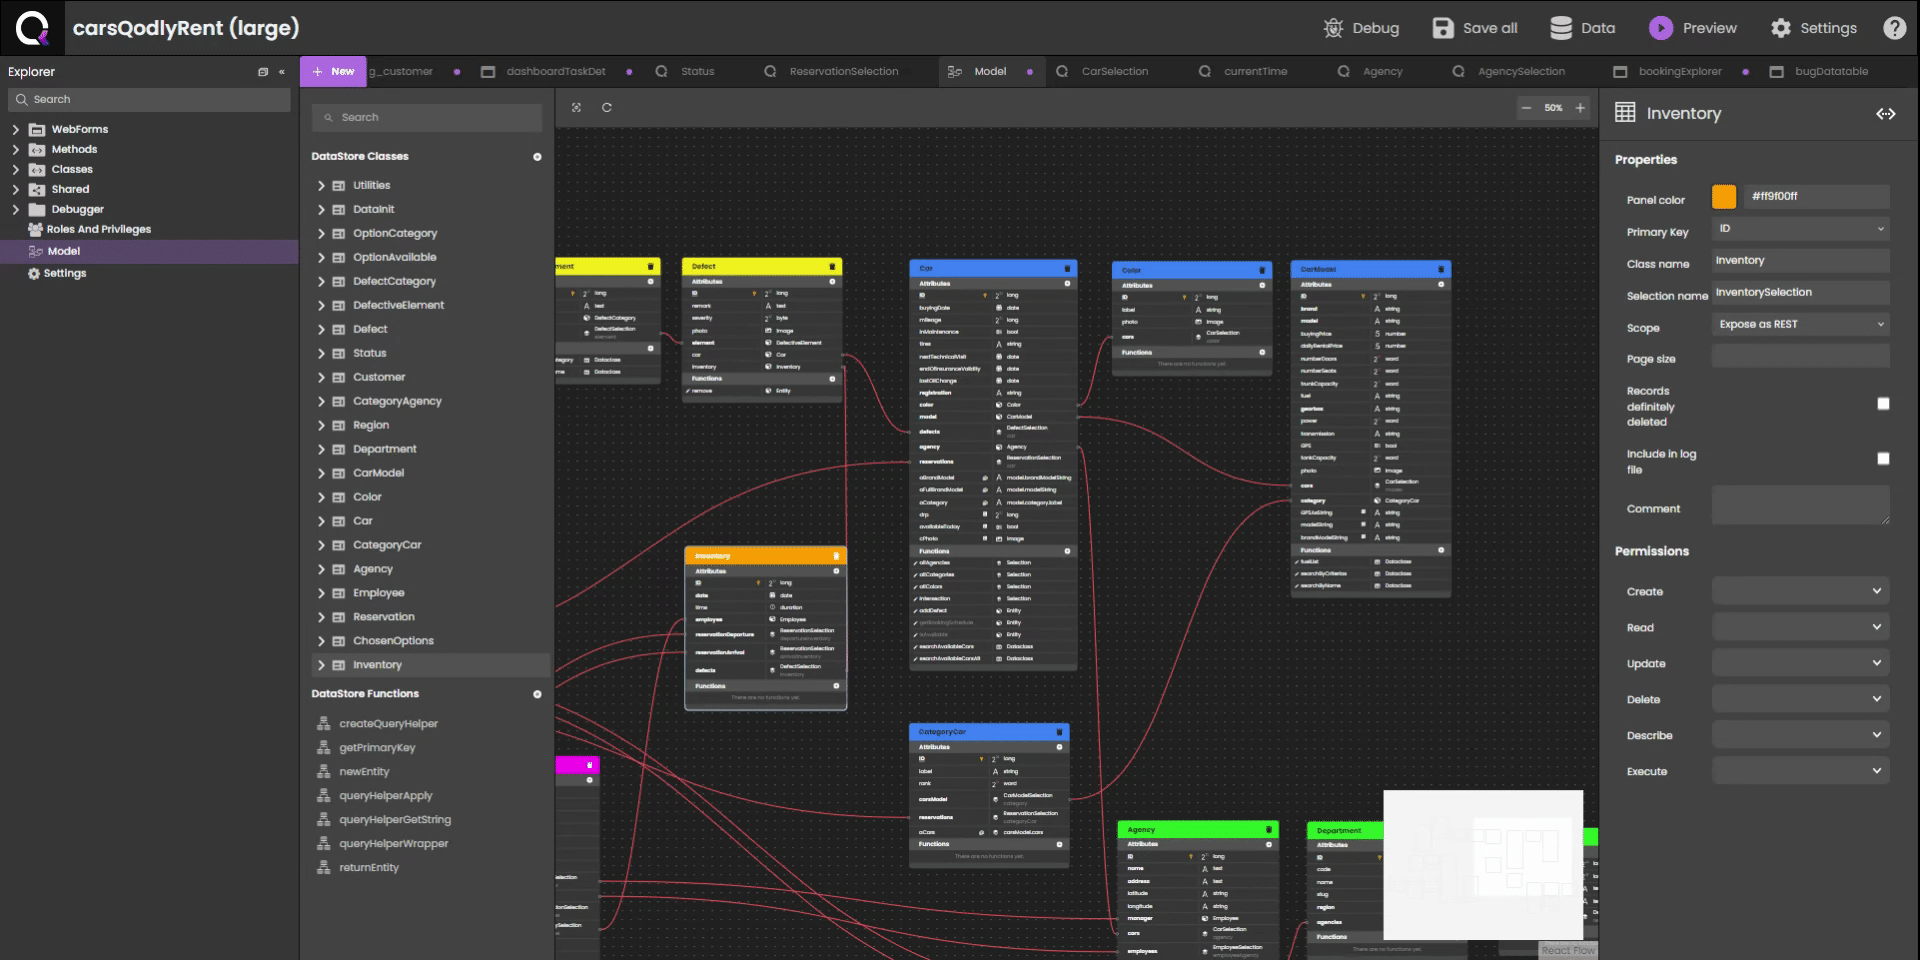Open the help question mark icon
Viewport: 1920px width, 960px height.
1894,28
